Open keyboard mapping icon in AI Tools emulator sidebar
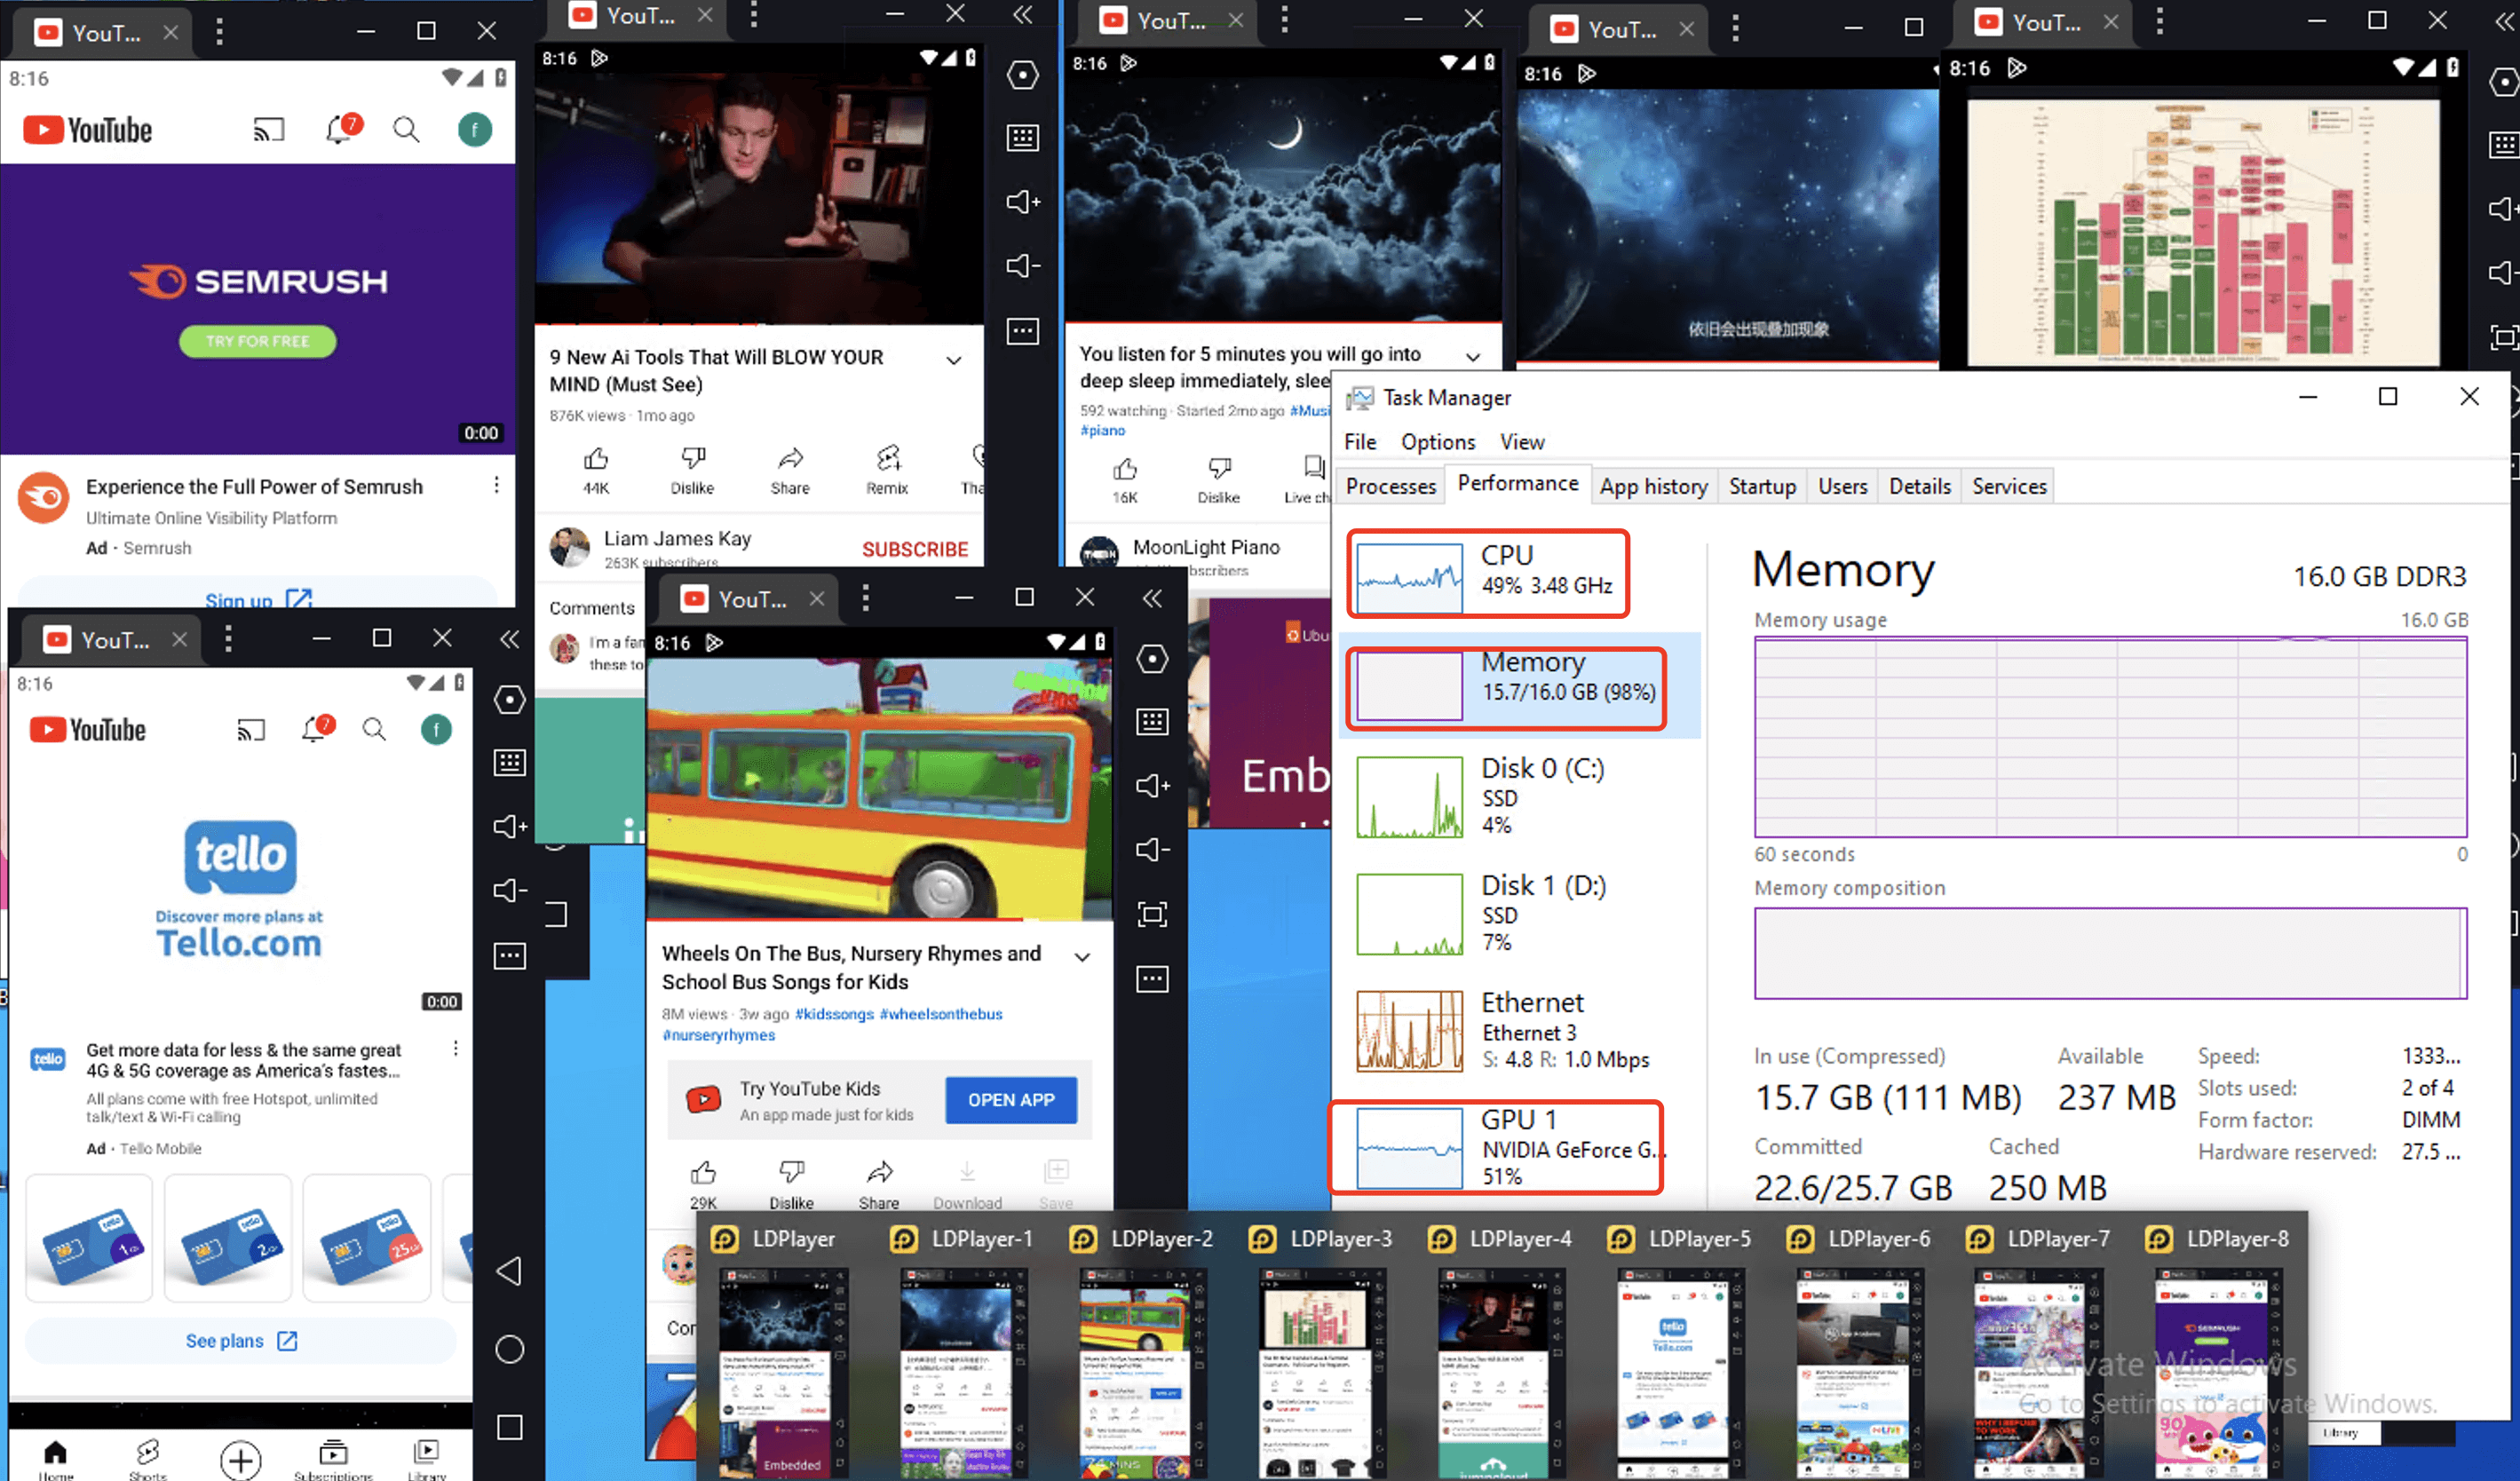Image resolution: width=2520 pixels, height=1481 pixels. click(1022, 138)
